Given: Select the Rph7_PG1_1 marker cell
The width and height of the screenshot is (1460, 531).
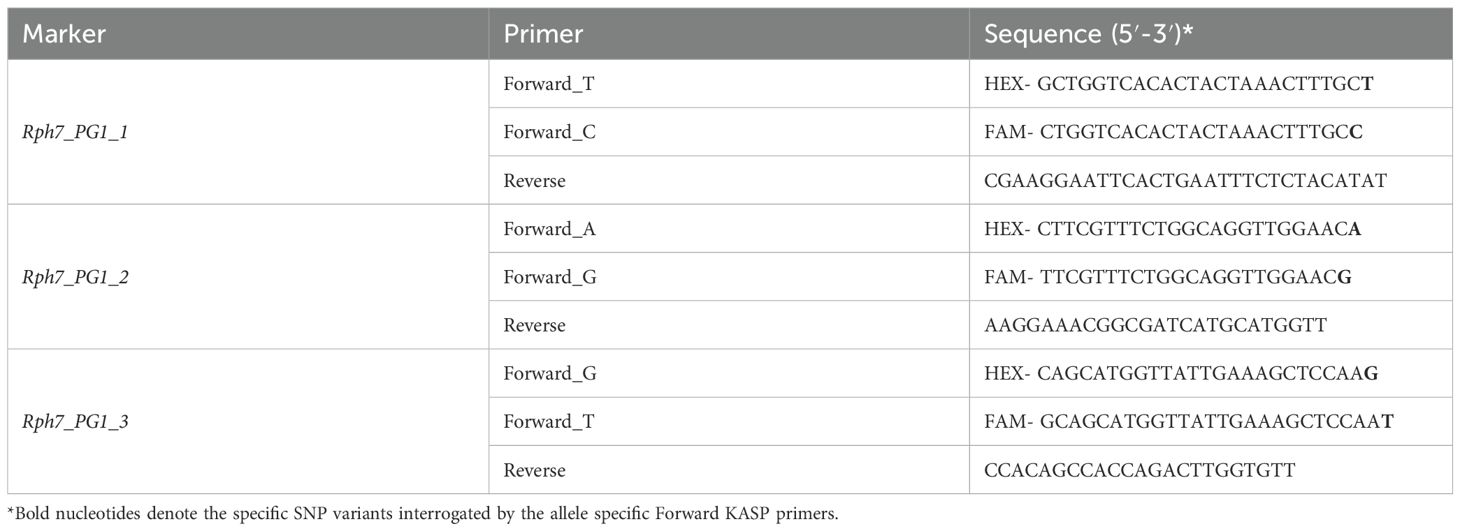Looking at the screenshot, I should (75, 132).
